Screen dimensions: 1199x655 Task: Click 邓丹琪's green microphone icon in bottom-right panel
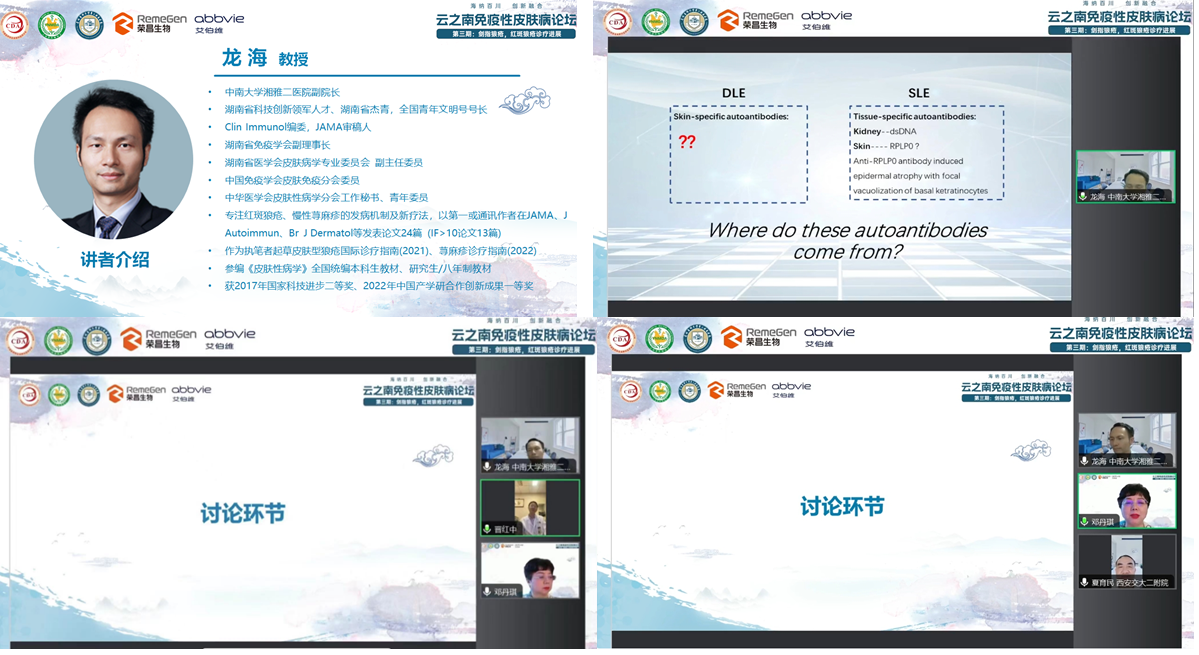pos(1084,522)
